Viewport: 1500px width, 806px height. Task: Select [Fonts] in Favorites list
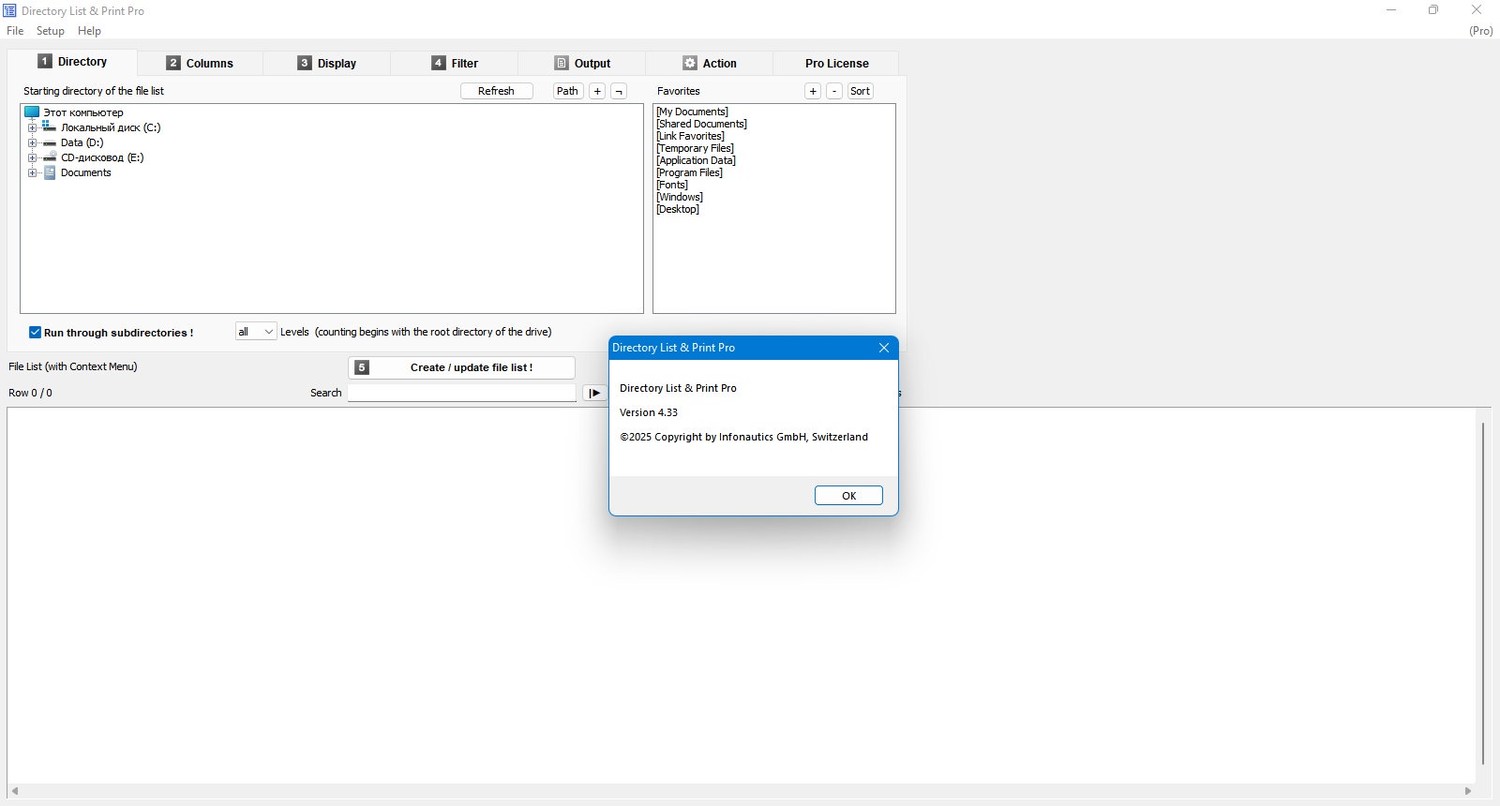672,185
